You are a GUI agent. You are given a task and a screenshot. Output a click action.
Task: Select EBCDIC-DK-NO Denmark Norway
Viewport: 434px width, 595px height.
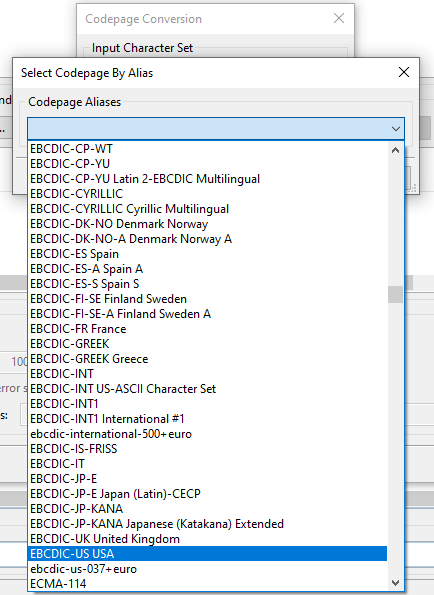(208, 224)
